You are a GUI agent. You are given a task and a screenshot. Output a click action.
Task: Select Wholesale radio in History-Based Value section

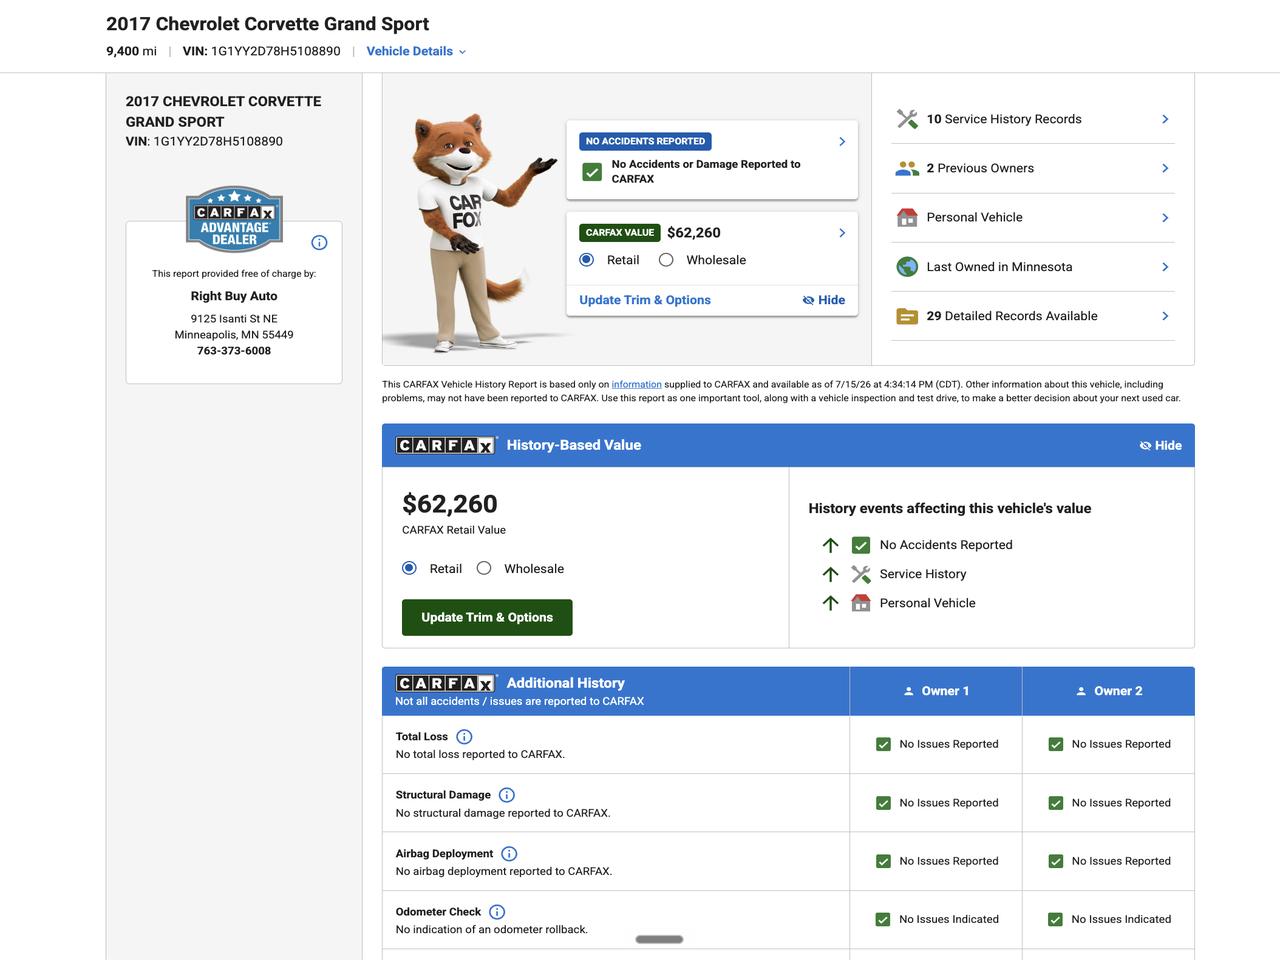(484, 568)
